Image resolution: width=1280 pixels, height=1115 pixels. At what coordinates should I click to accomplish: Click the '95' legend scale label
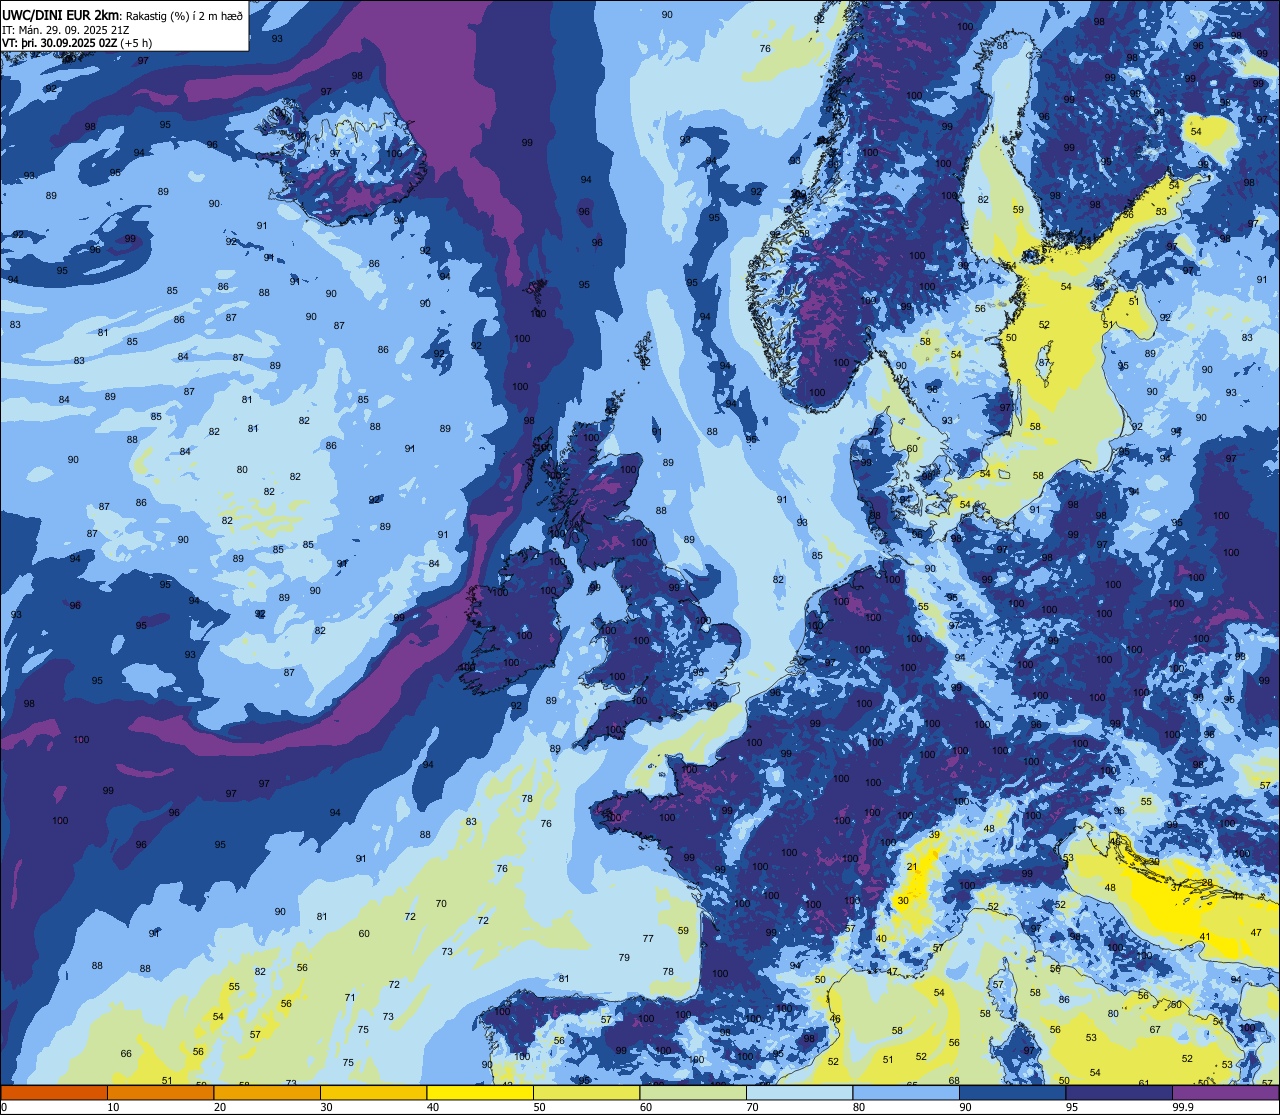point(1072,1107)
